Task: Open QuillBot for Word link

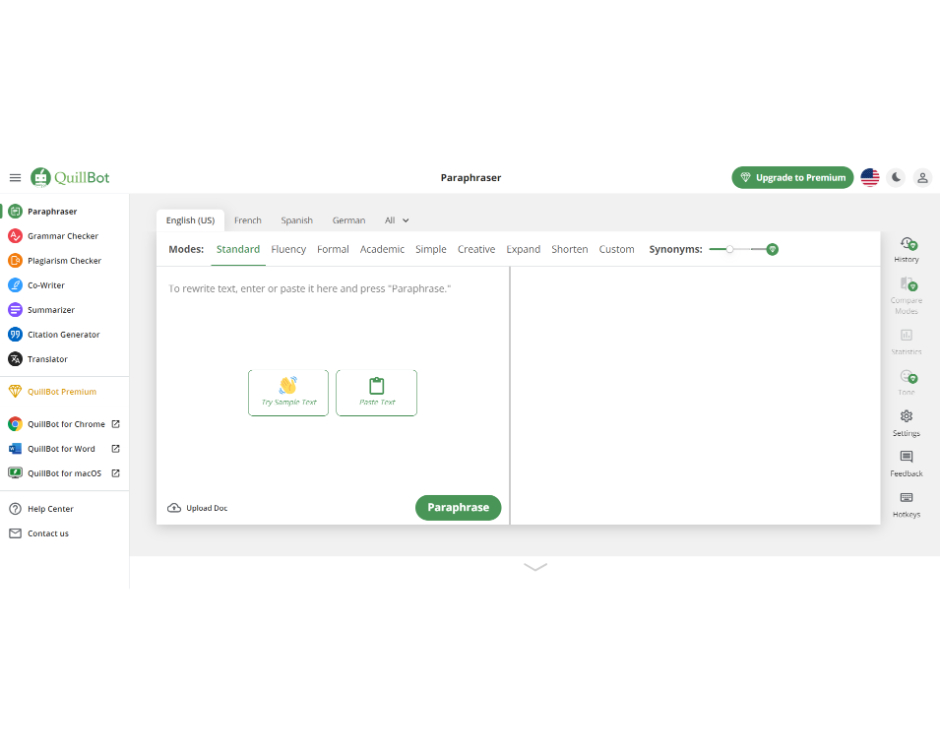Action: [65, 448]
